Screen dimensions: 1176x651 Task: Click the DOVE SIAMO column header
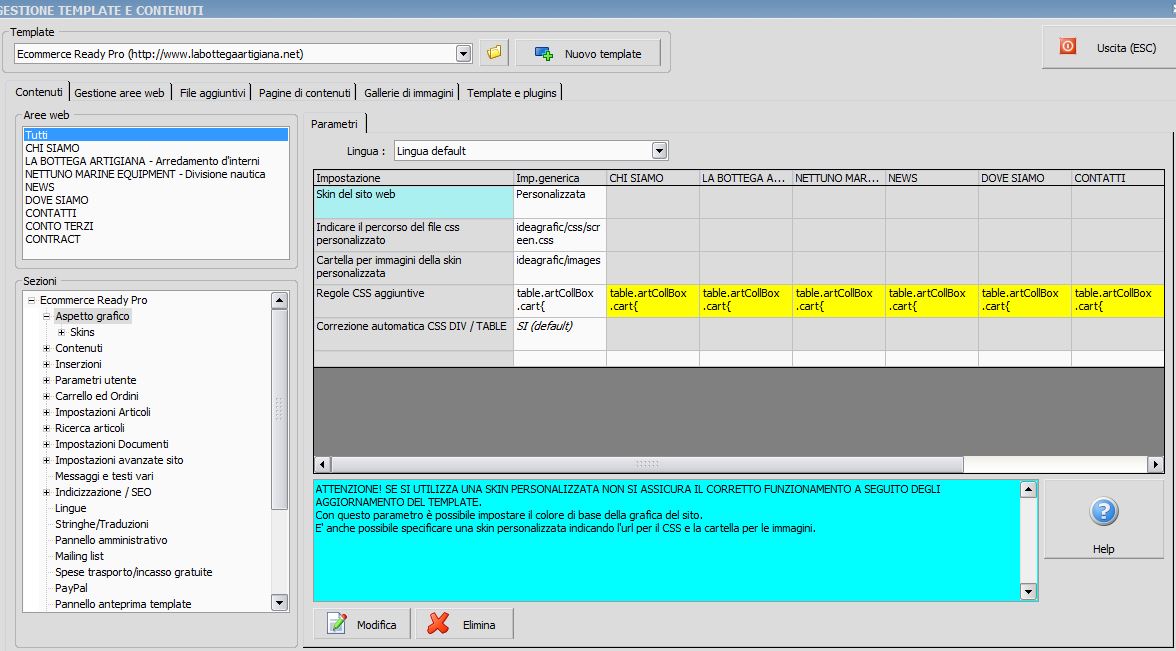point(1024,178)
